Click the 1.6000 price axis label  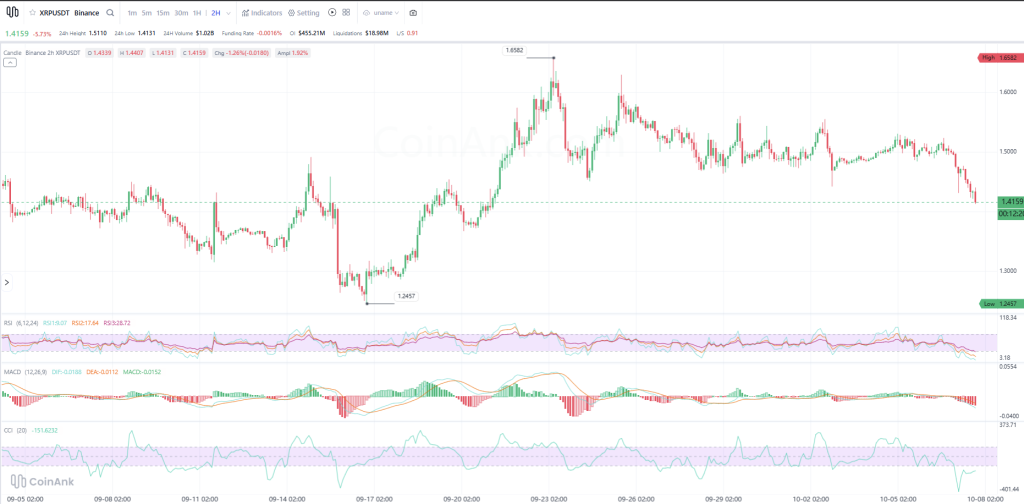point(1008,92)
